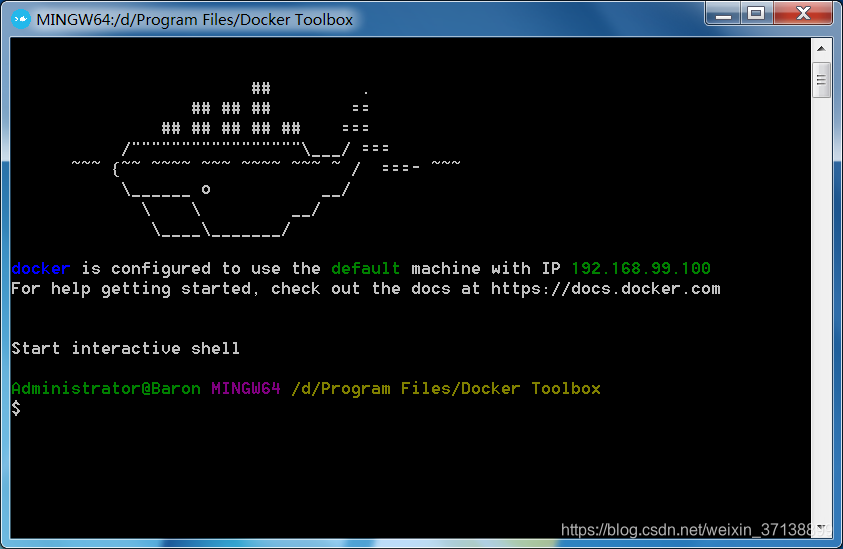The image size is (843, 549).
Task: Click the Administrator@Baron user text
Action: (x=106, y=388)
